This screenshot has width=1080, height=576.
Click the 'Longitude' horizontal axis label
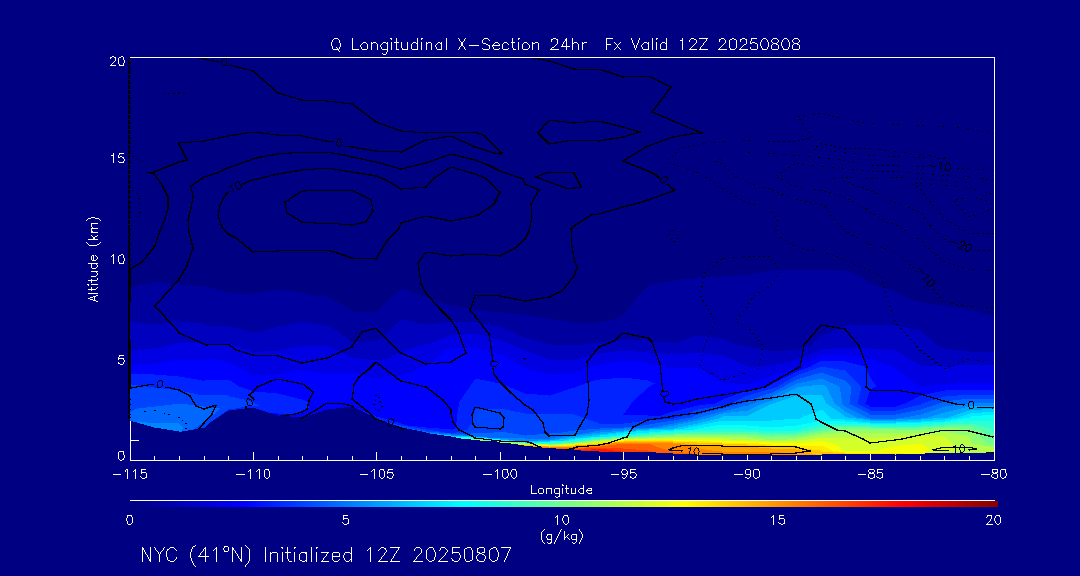561,491
